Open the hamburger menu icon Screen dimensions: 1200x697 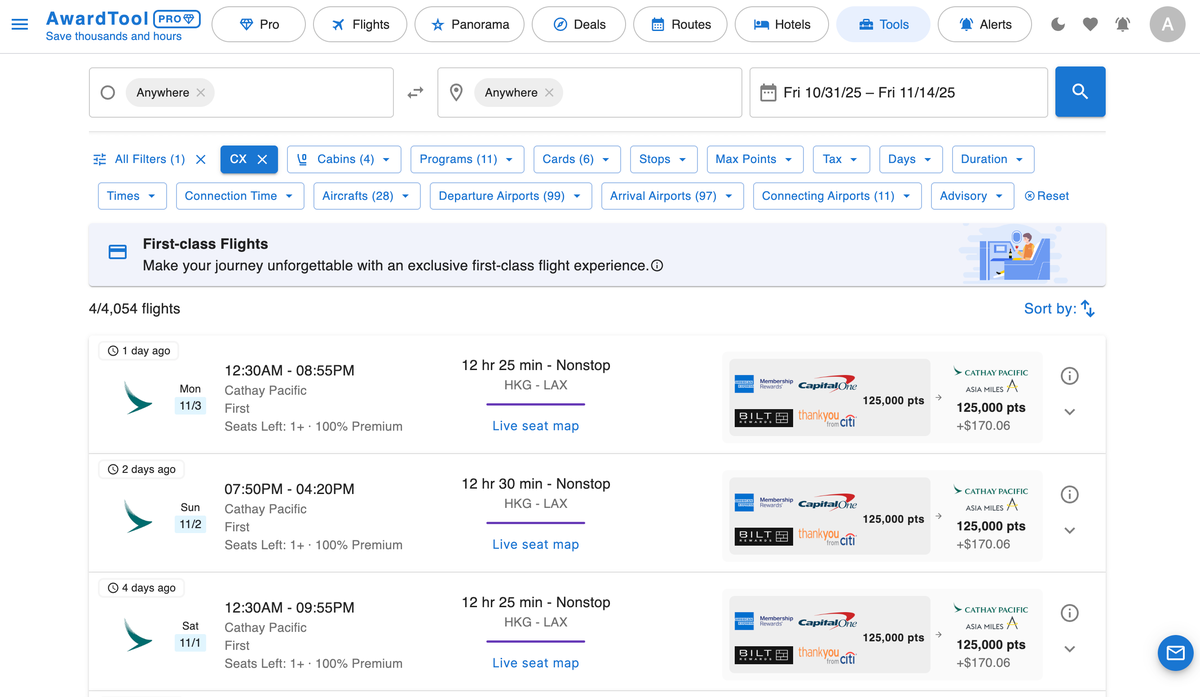click(20, 25)
